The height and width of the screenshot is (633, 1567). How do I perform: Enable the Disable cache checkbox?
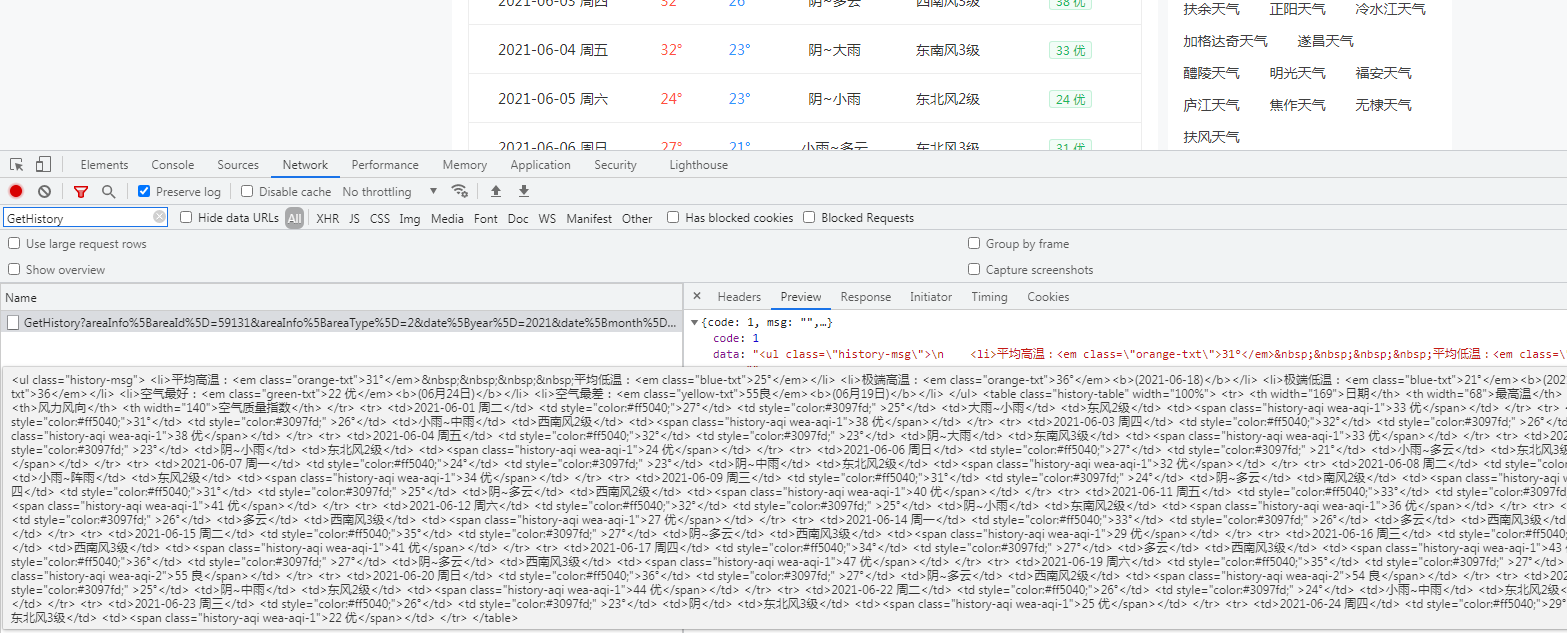247,191
